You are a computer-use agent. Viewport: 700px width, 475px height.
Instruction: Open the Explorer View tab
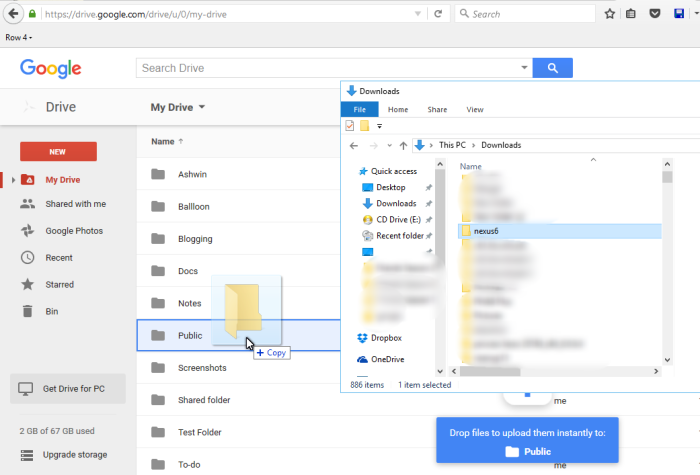(x=475, y=109)
